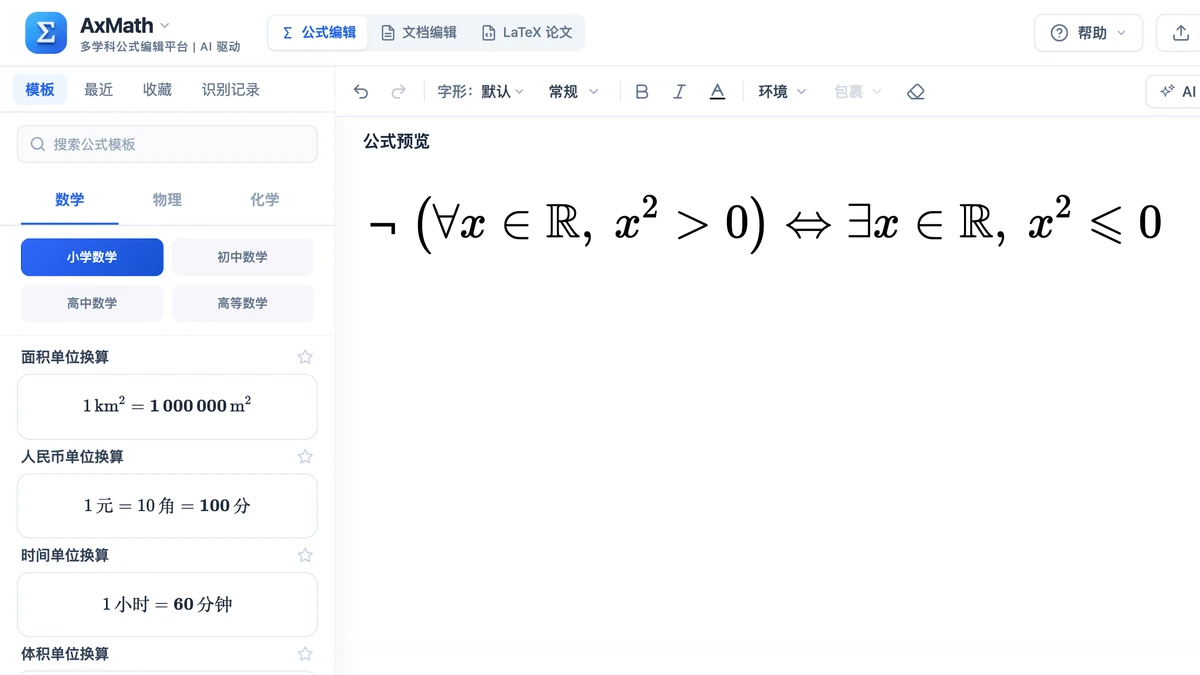Screen dimensions: 1200x675
Task: Choose the 高中数学 level button
Action: [x=92, y=303]
